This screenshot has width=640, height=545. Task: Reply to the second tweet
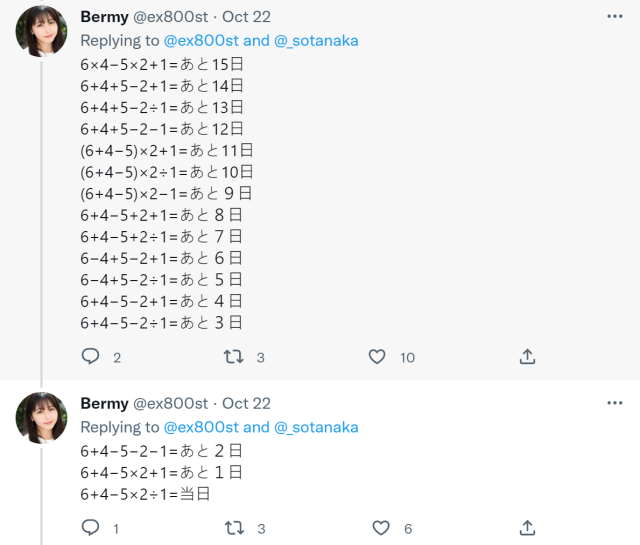pos(90,527)
